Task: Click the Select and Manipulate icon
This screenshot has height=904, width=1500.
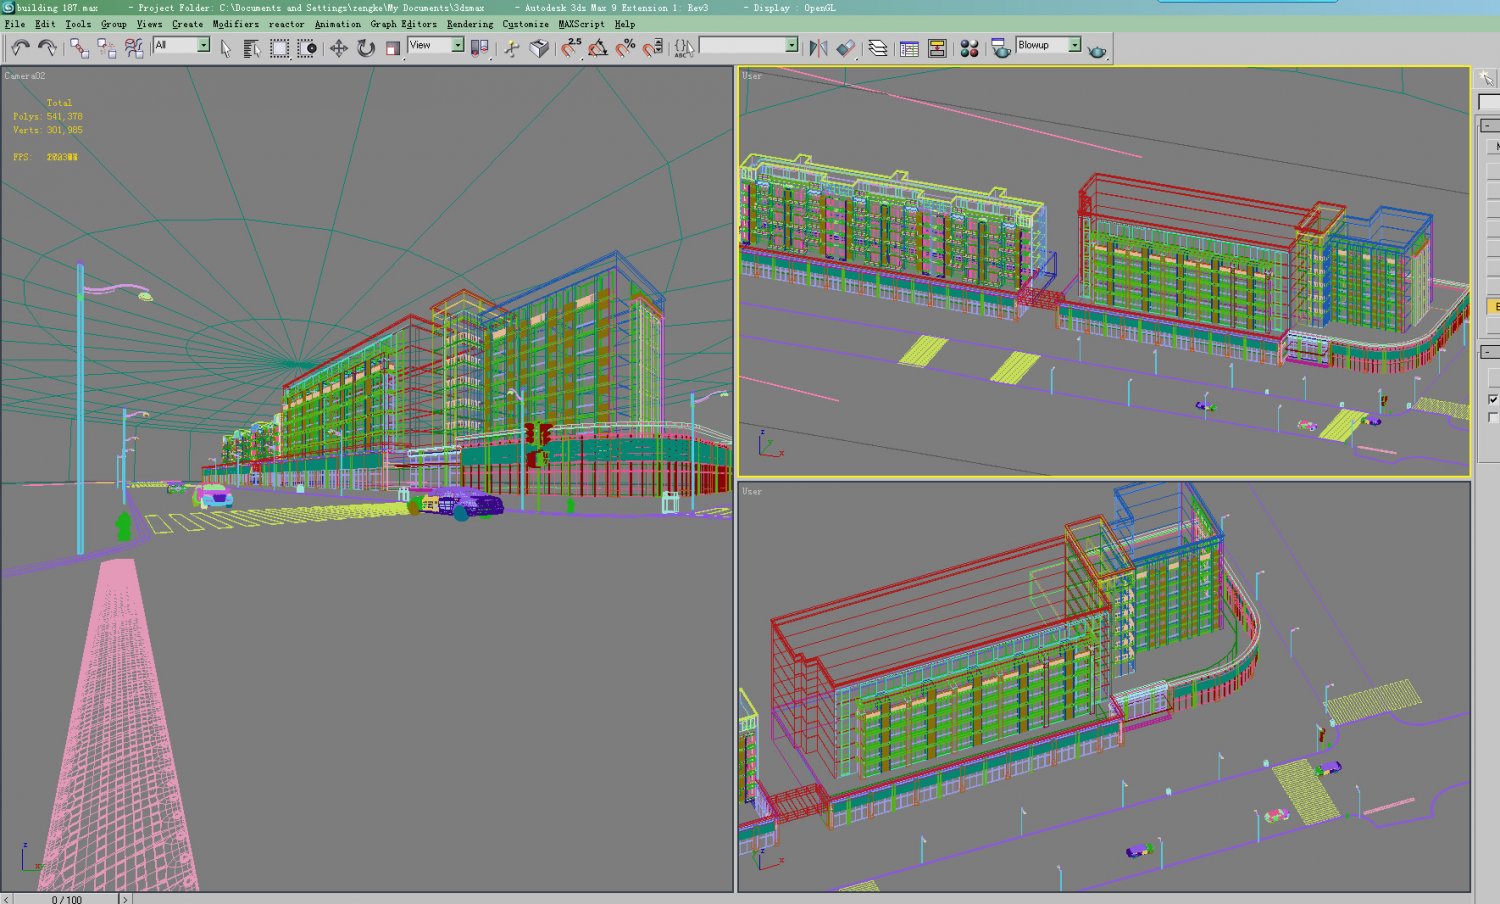Action: tap(512, 48)
